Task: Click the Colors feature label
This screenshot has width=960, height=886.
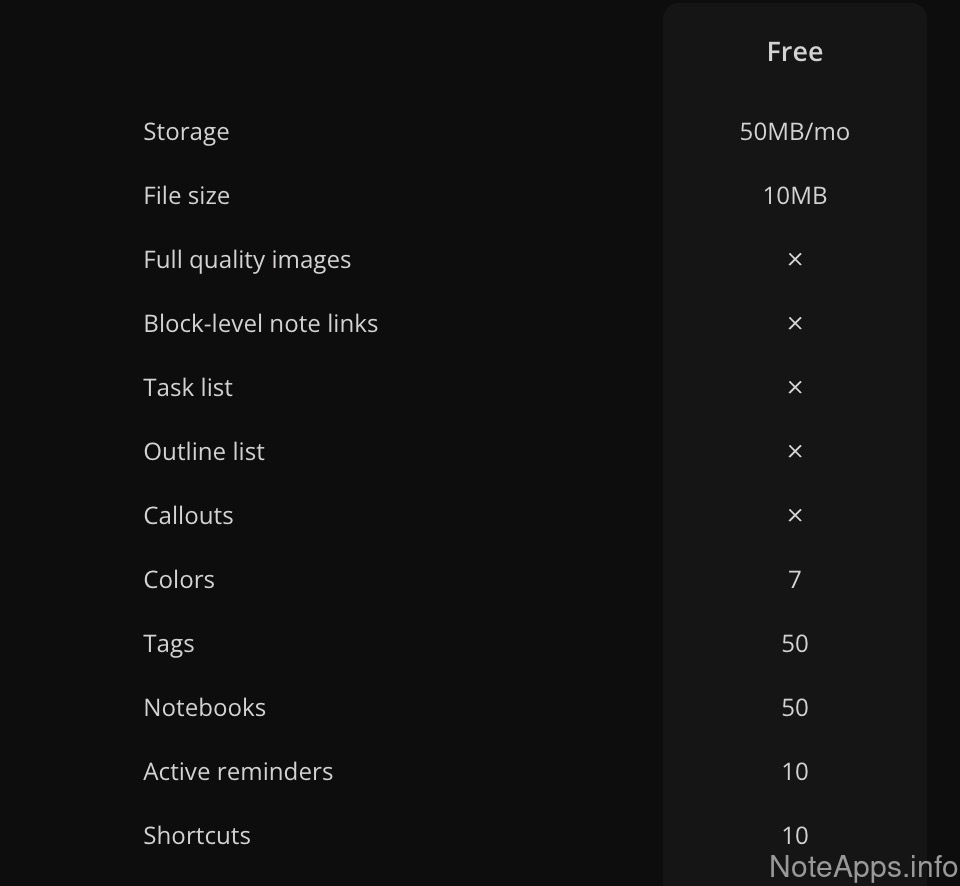Action: [179, 580]
